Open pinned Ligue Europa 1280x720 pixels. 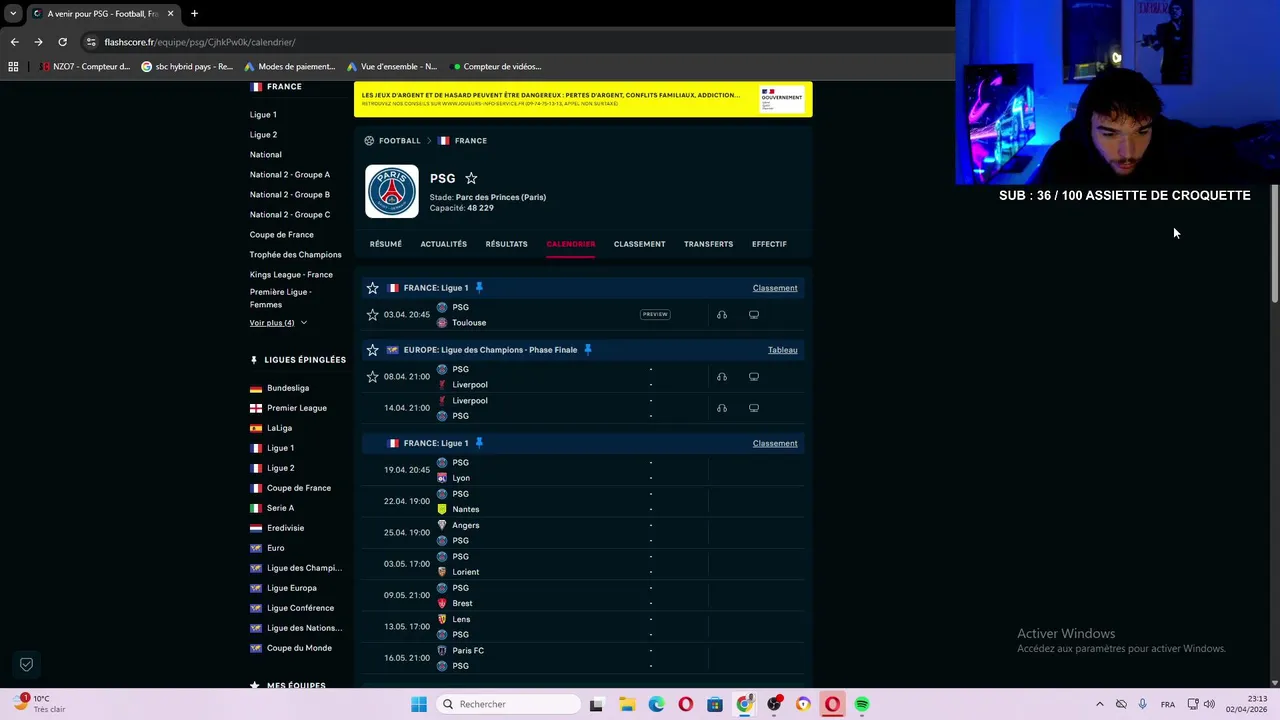(x=292, y=588)
